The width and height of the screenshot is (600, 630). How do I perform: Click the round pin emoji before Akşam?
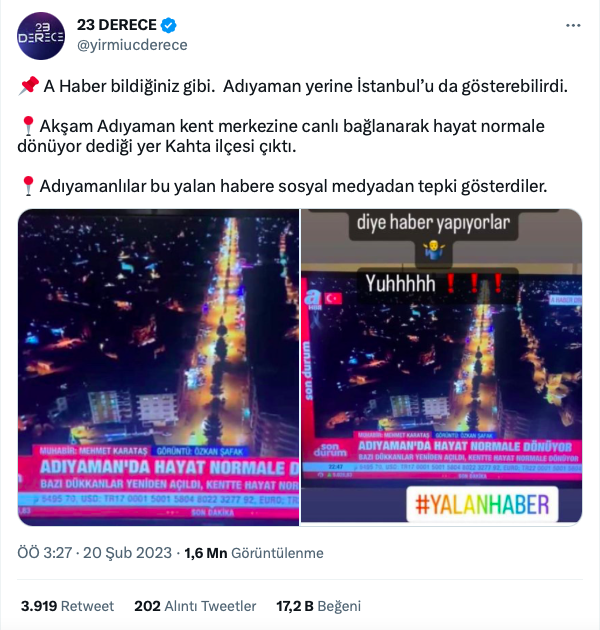tap(28, 126)
